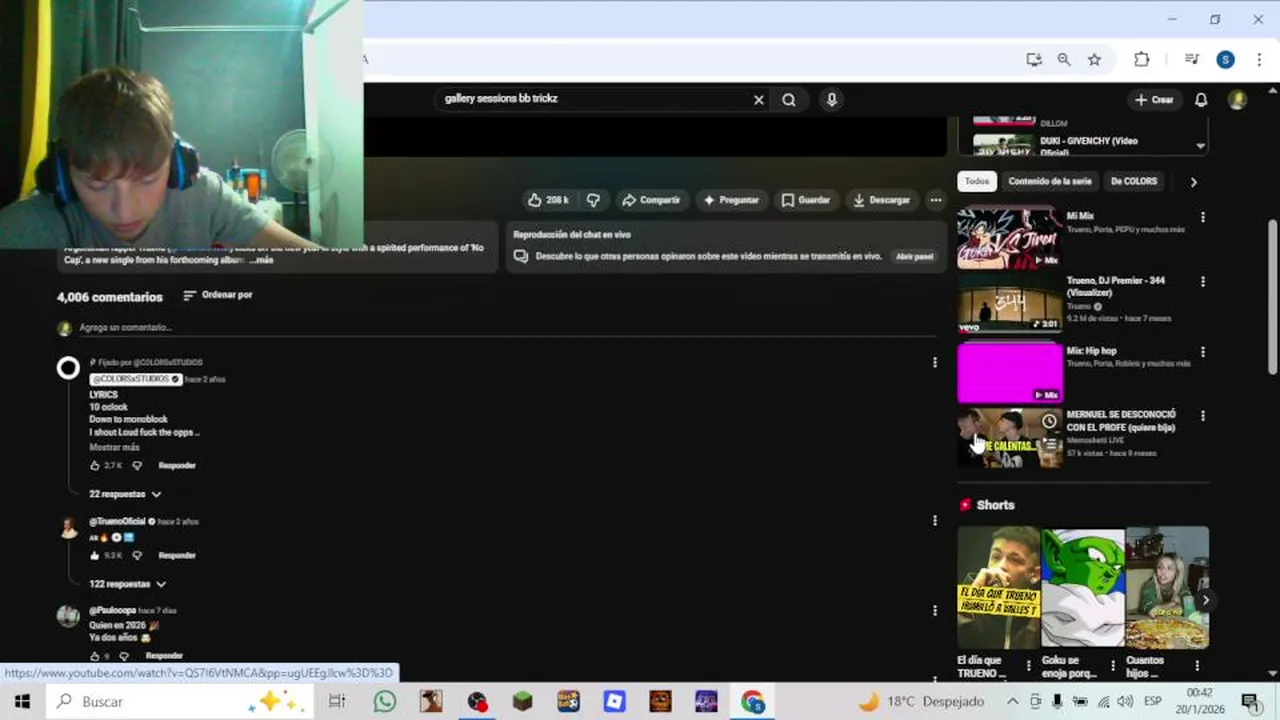Expand the 122 respuestas thread
The image size is (1280, 720).
127,584
